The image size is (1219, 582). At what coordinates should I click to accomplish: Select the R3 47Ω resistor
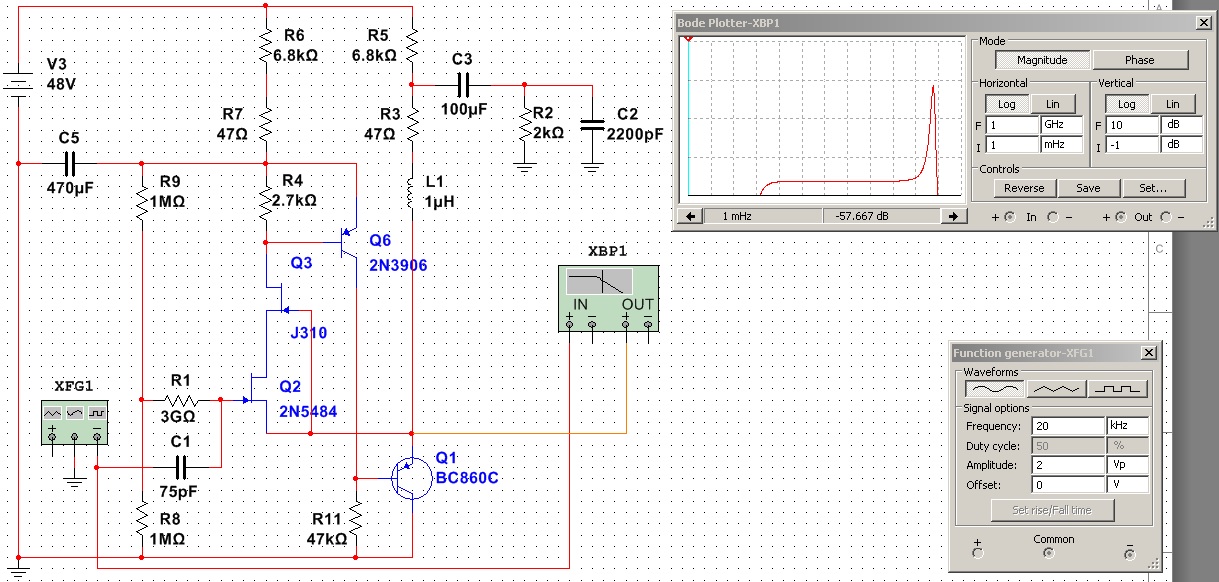pyautogui.click(x=412, y=124)
